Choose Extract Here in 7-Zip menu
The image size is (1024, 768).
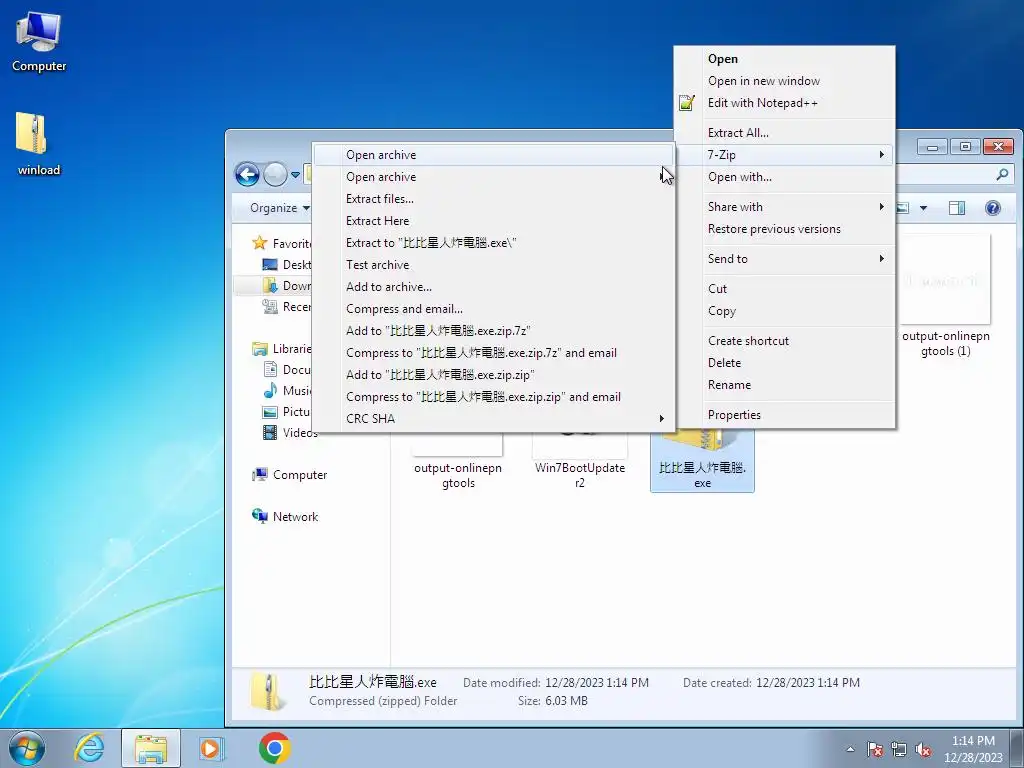[x=493, y=221]
